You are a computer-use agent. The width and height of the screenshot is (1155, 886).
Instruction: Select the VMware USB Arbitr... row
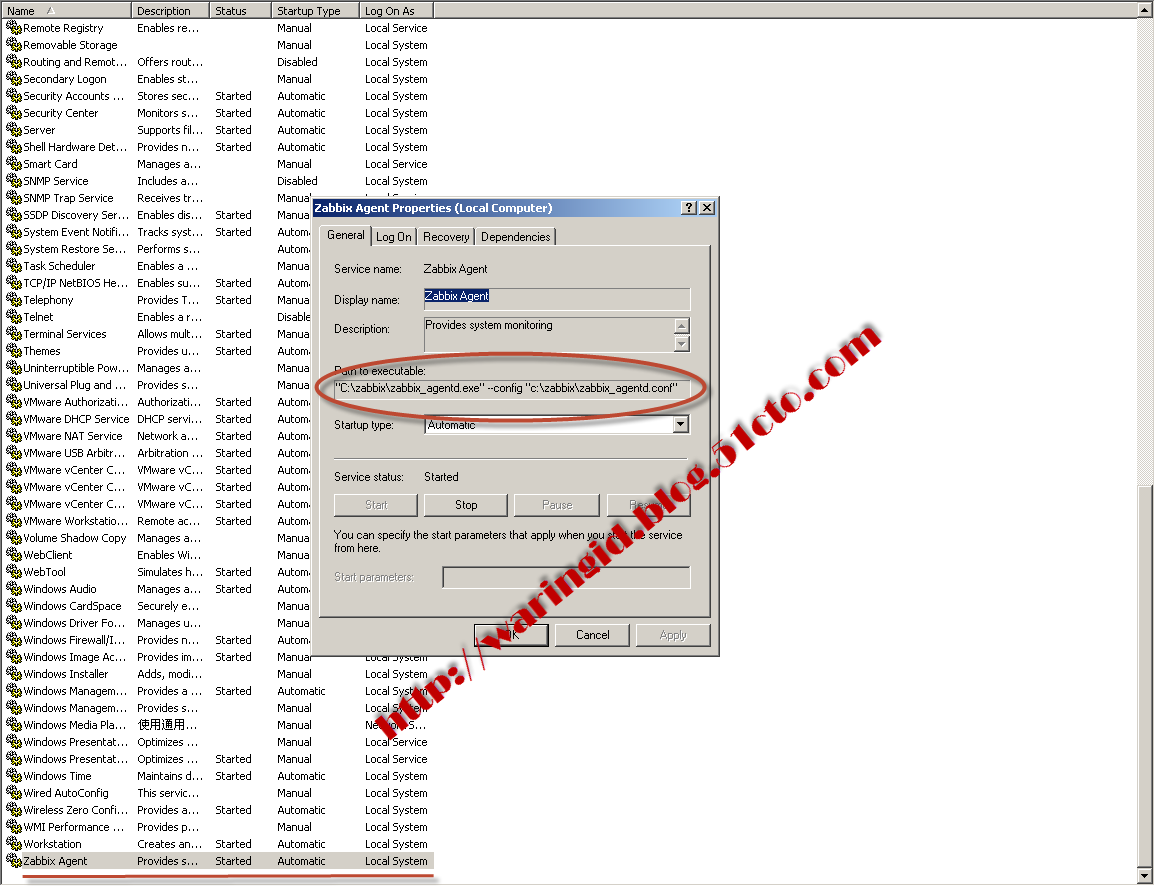coord(158,453)
